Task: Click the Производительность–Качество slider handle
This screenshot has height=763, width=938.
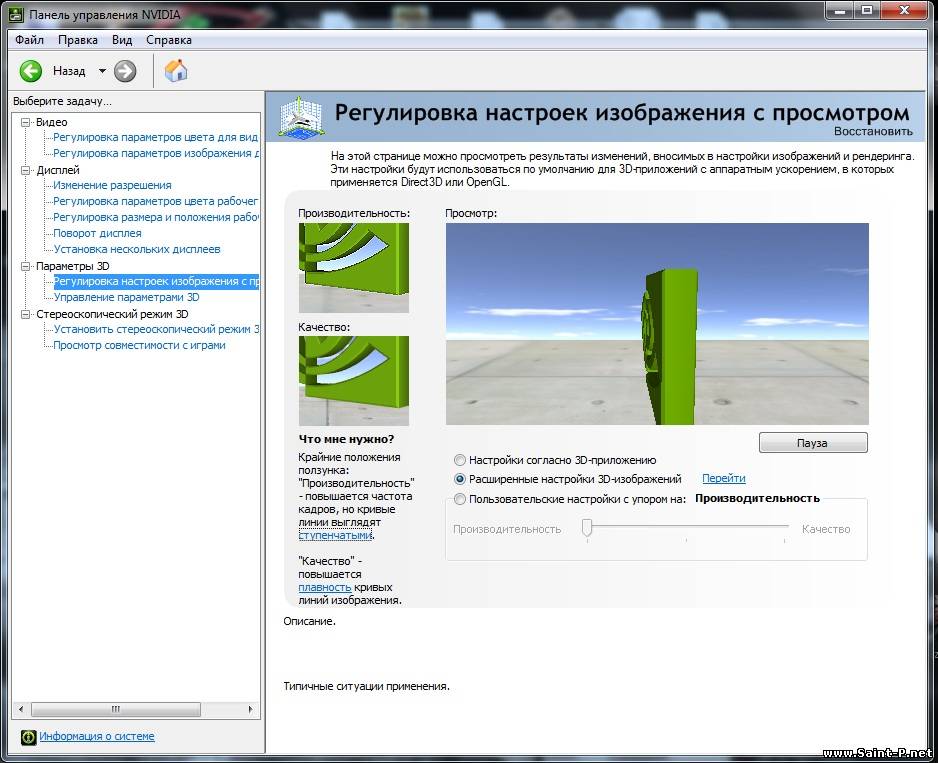Action: pos(587,527)
